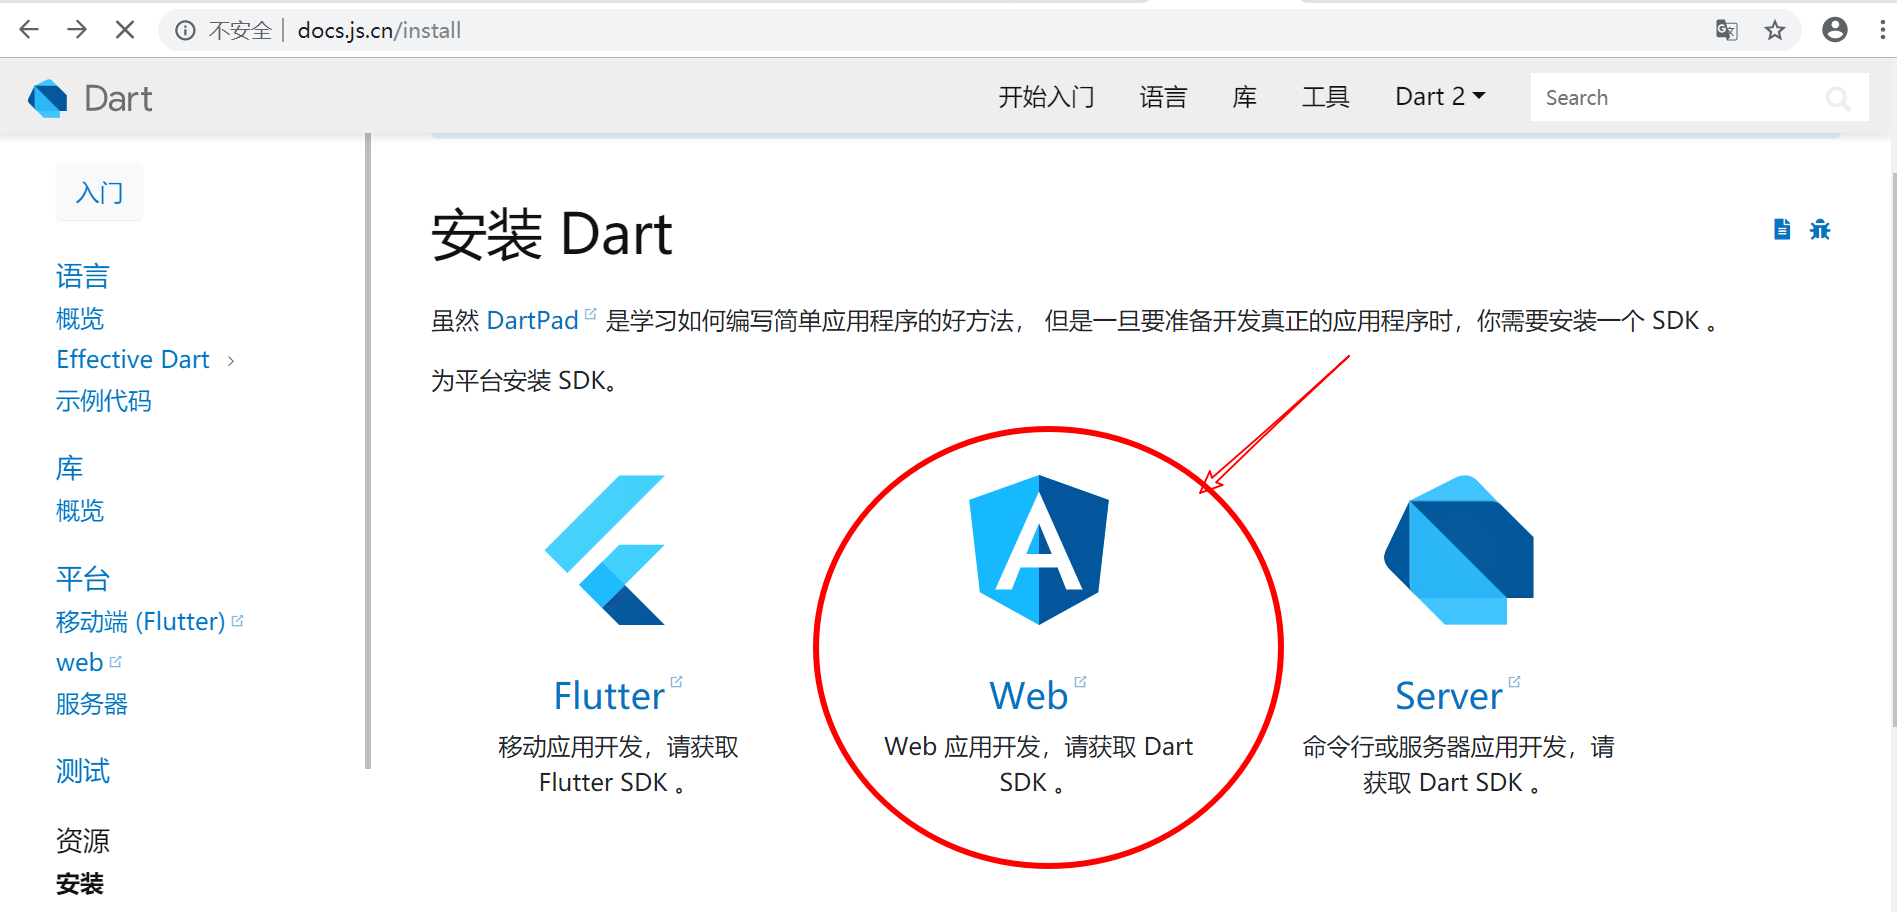Open 库 section in sidebar
Viewport: 1897px width, 912px height.
70,468
